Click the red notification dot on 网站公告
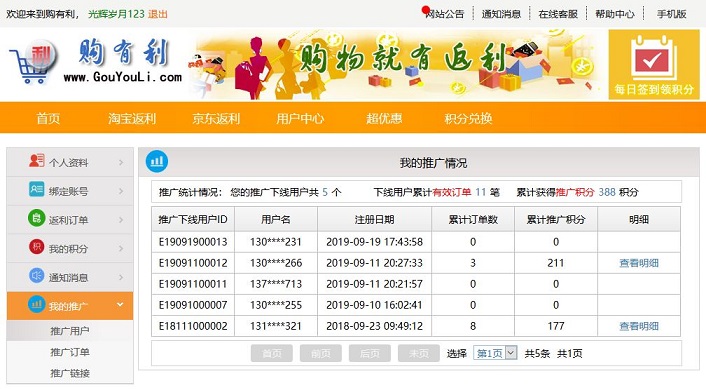This screenshot has height=390, width=706. [x=425, y=9]
